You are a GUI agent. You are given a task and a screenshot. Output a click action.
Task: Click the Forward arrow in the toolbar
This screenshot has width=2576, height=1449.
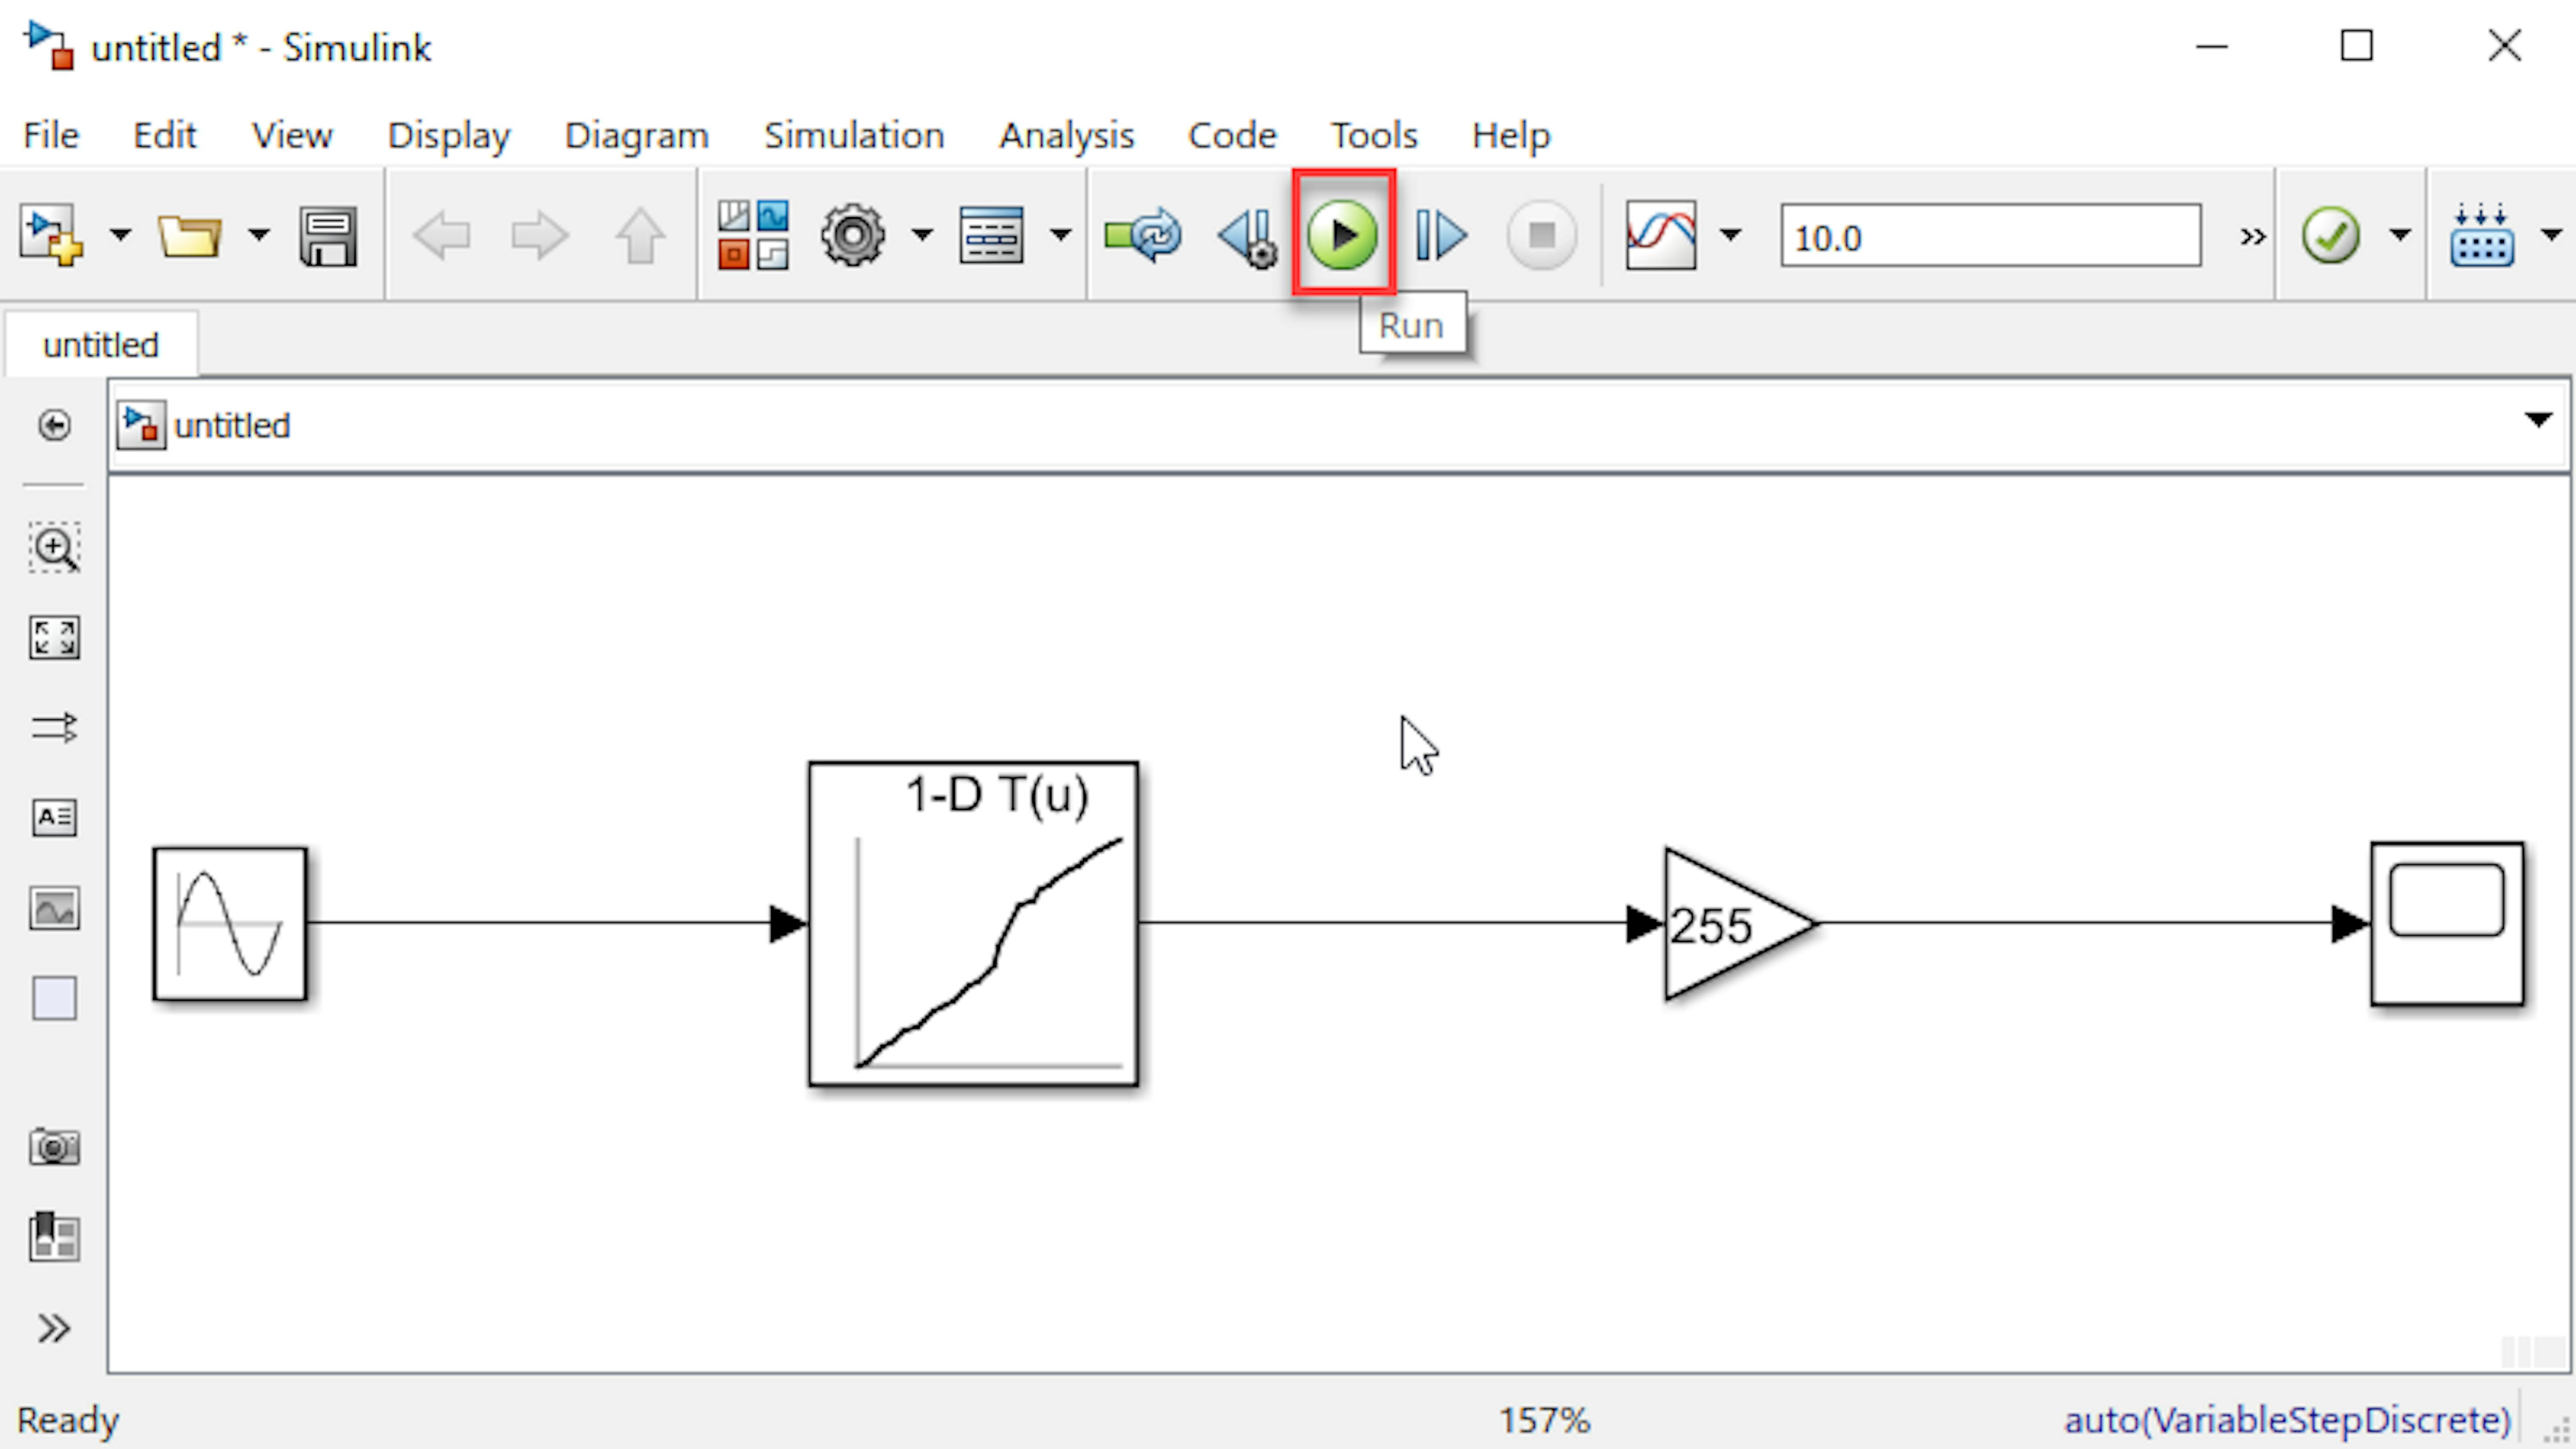click(540, 236)
